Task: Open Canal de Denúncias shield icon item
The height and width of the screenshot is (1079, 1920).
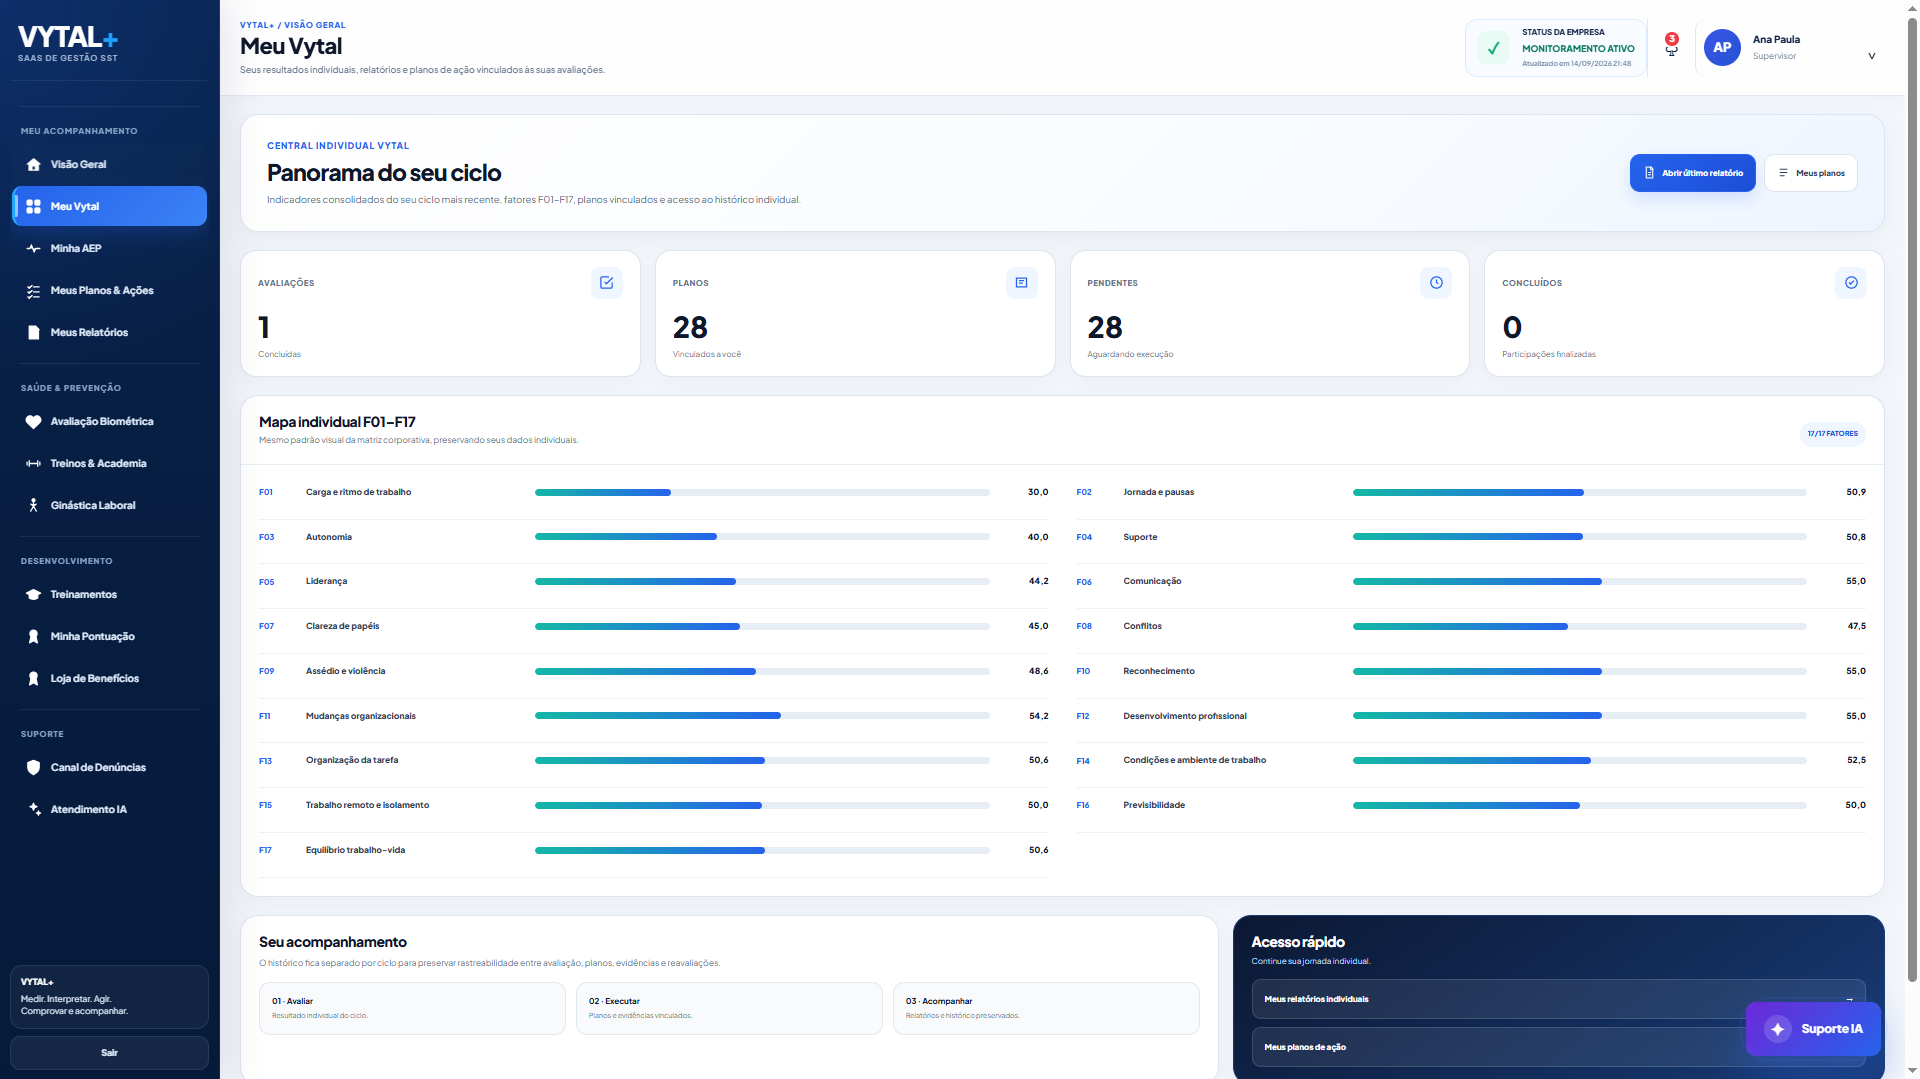Action: click(109, 768)
